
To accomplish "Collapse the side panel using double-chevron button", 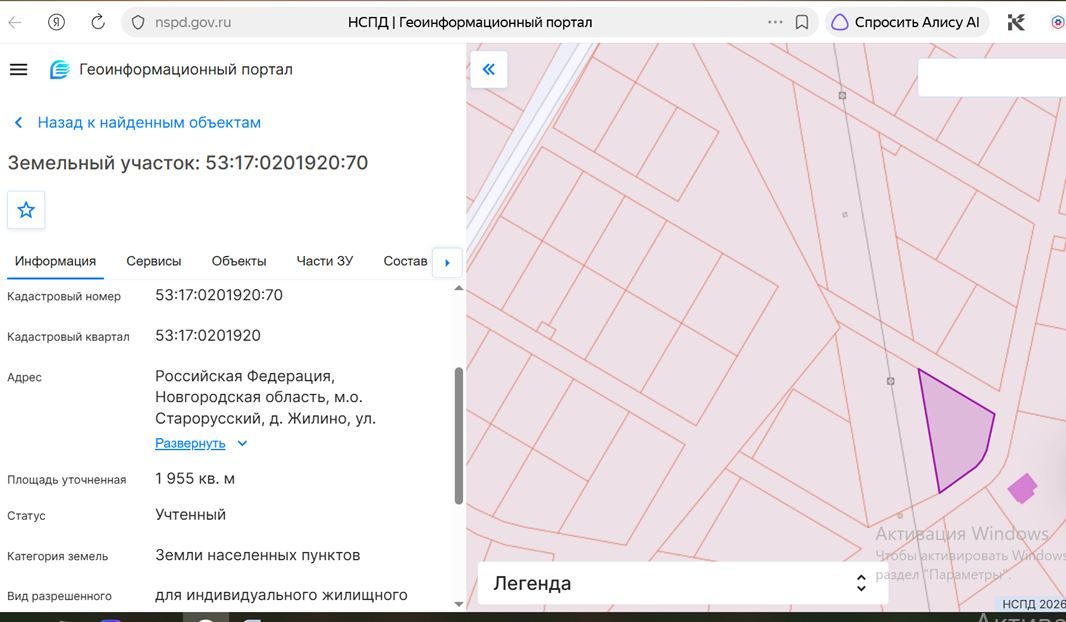I will pyautogui.click(x=489, y=69).
